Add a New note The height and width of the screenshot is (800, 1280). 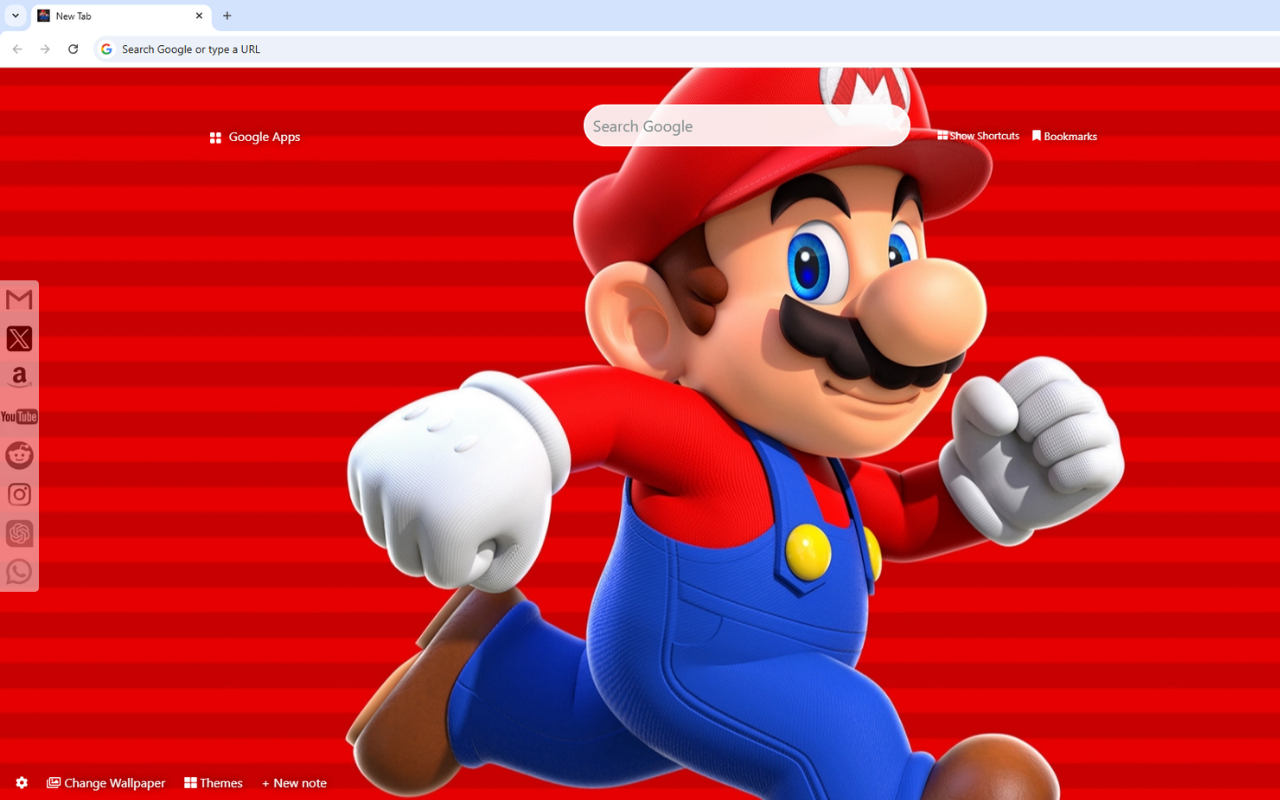pyautogui.click(x=294, y=783)
